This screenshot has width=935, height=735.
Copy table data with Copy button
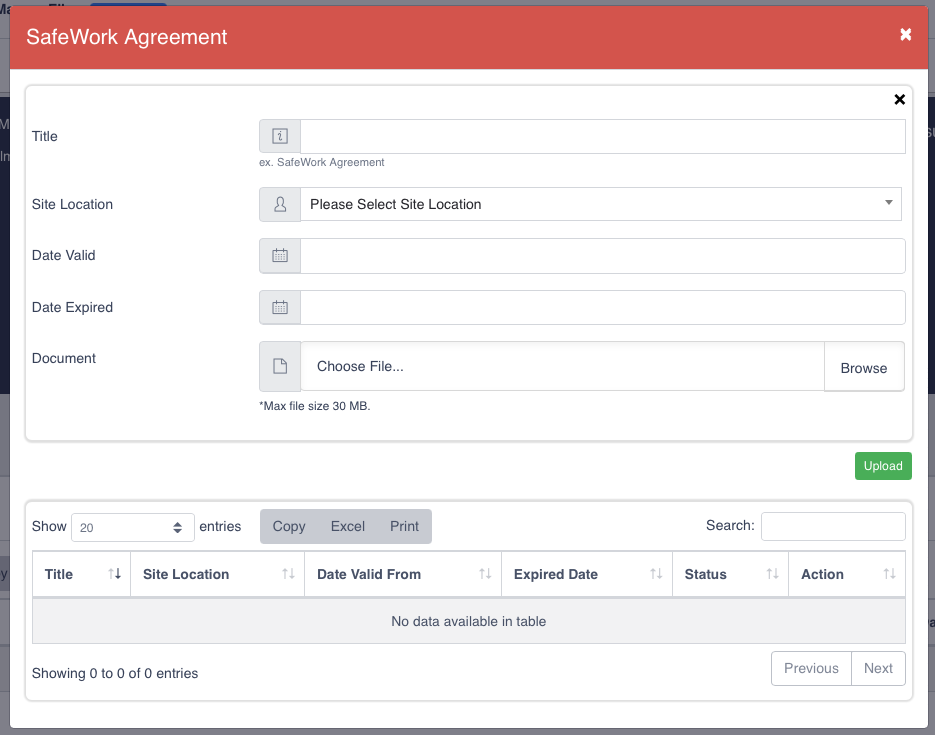(x=289, y=526)
